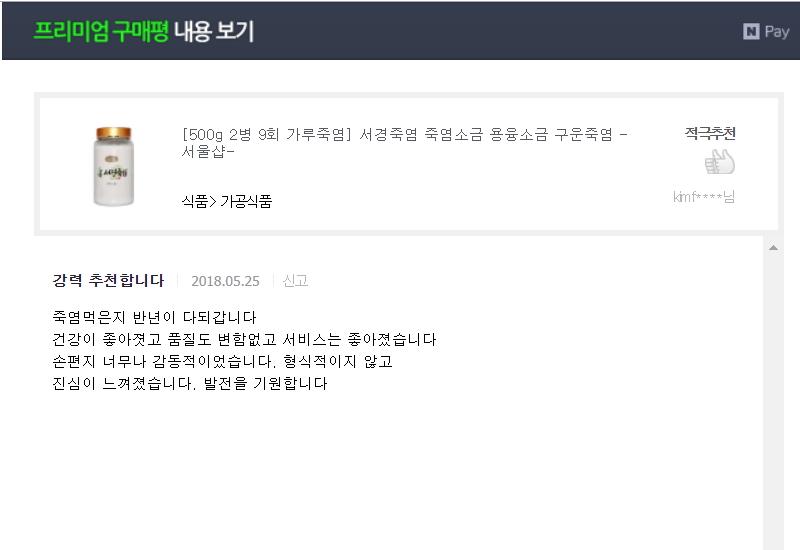800x550 pixels.
Task: Click the scrollbar up arrow
Action: 773,248
